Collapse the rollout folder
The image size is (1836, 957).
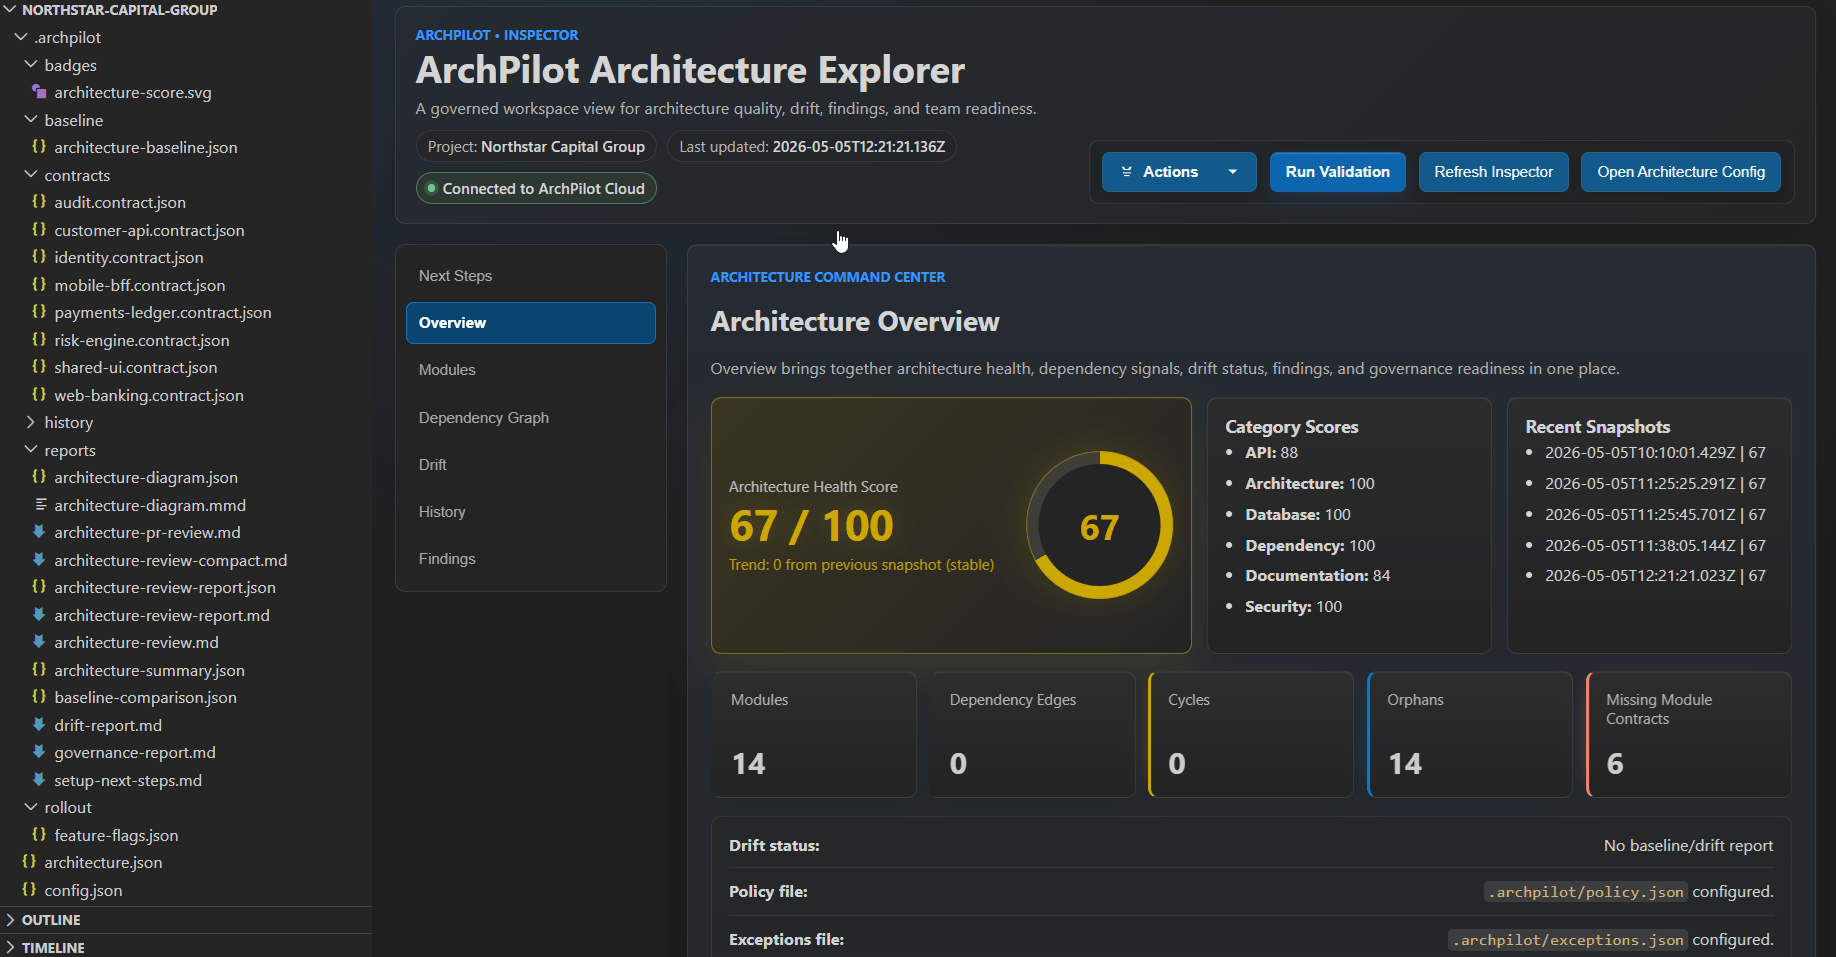pyautogui.click(x=30, y=807)
